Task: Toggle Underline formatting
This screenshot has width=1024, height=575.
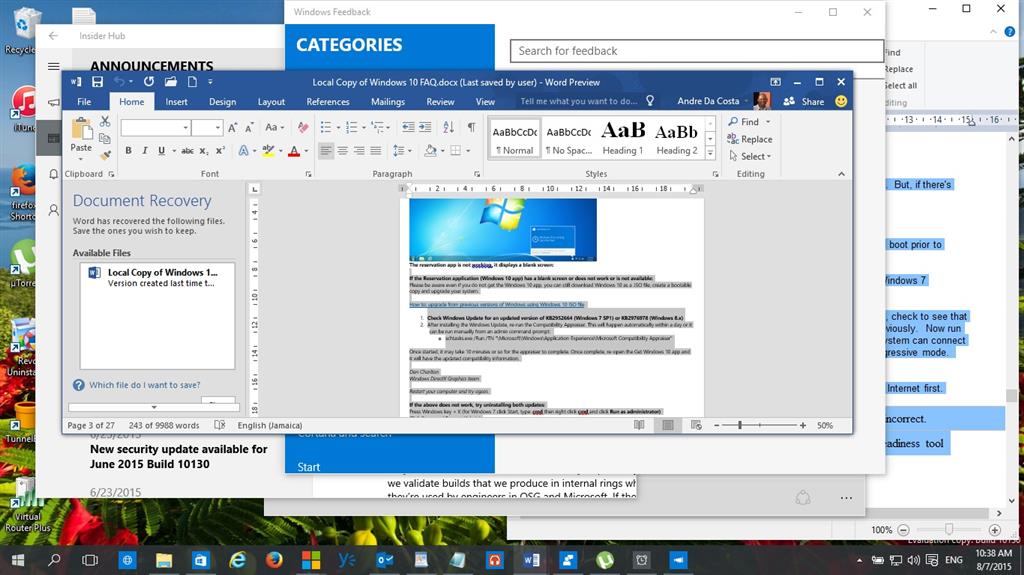Action: pos(161,151)
